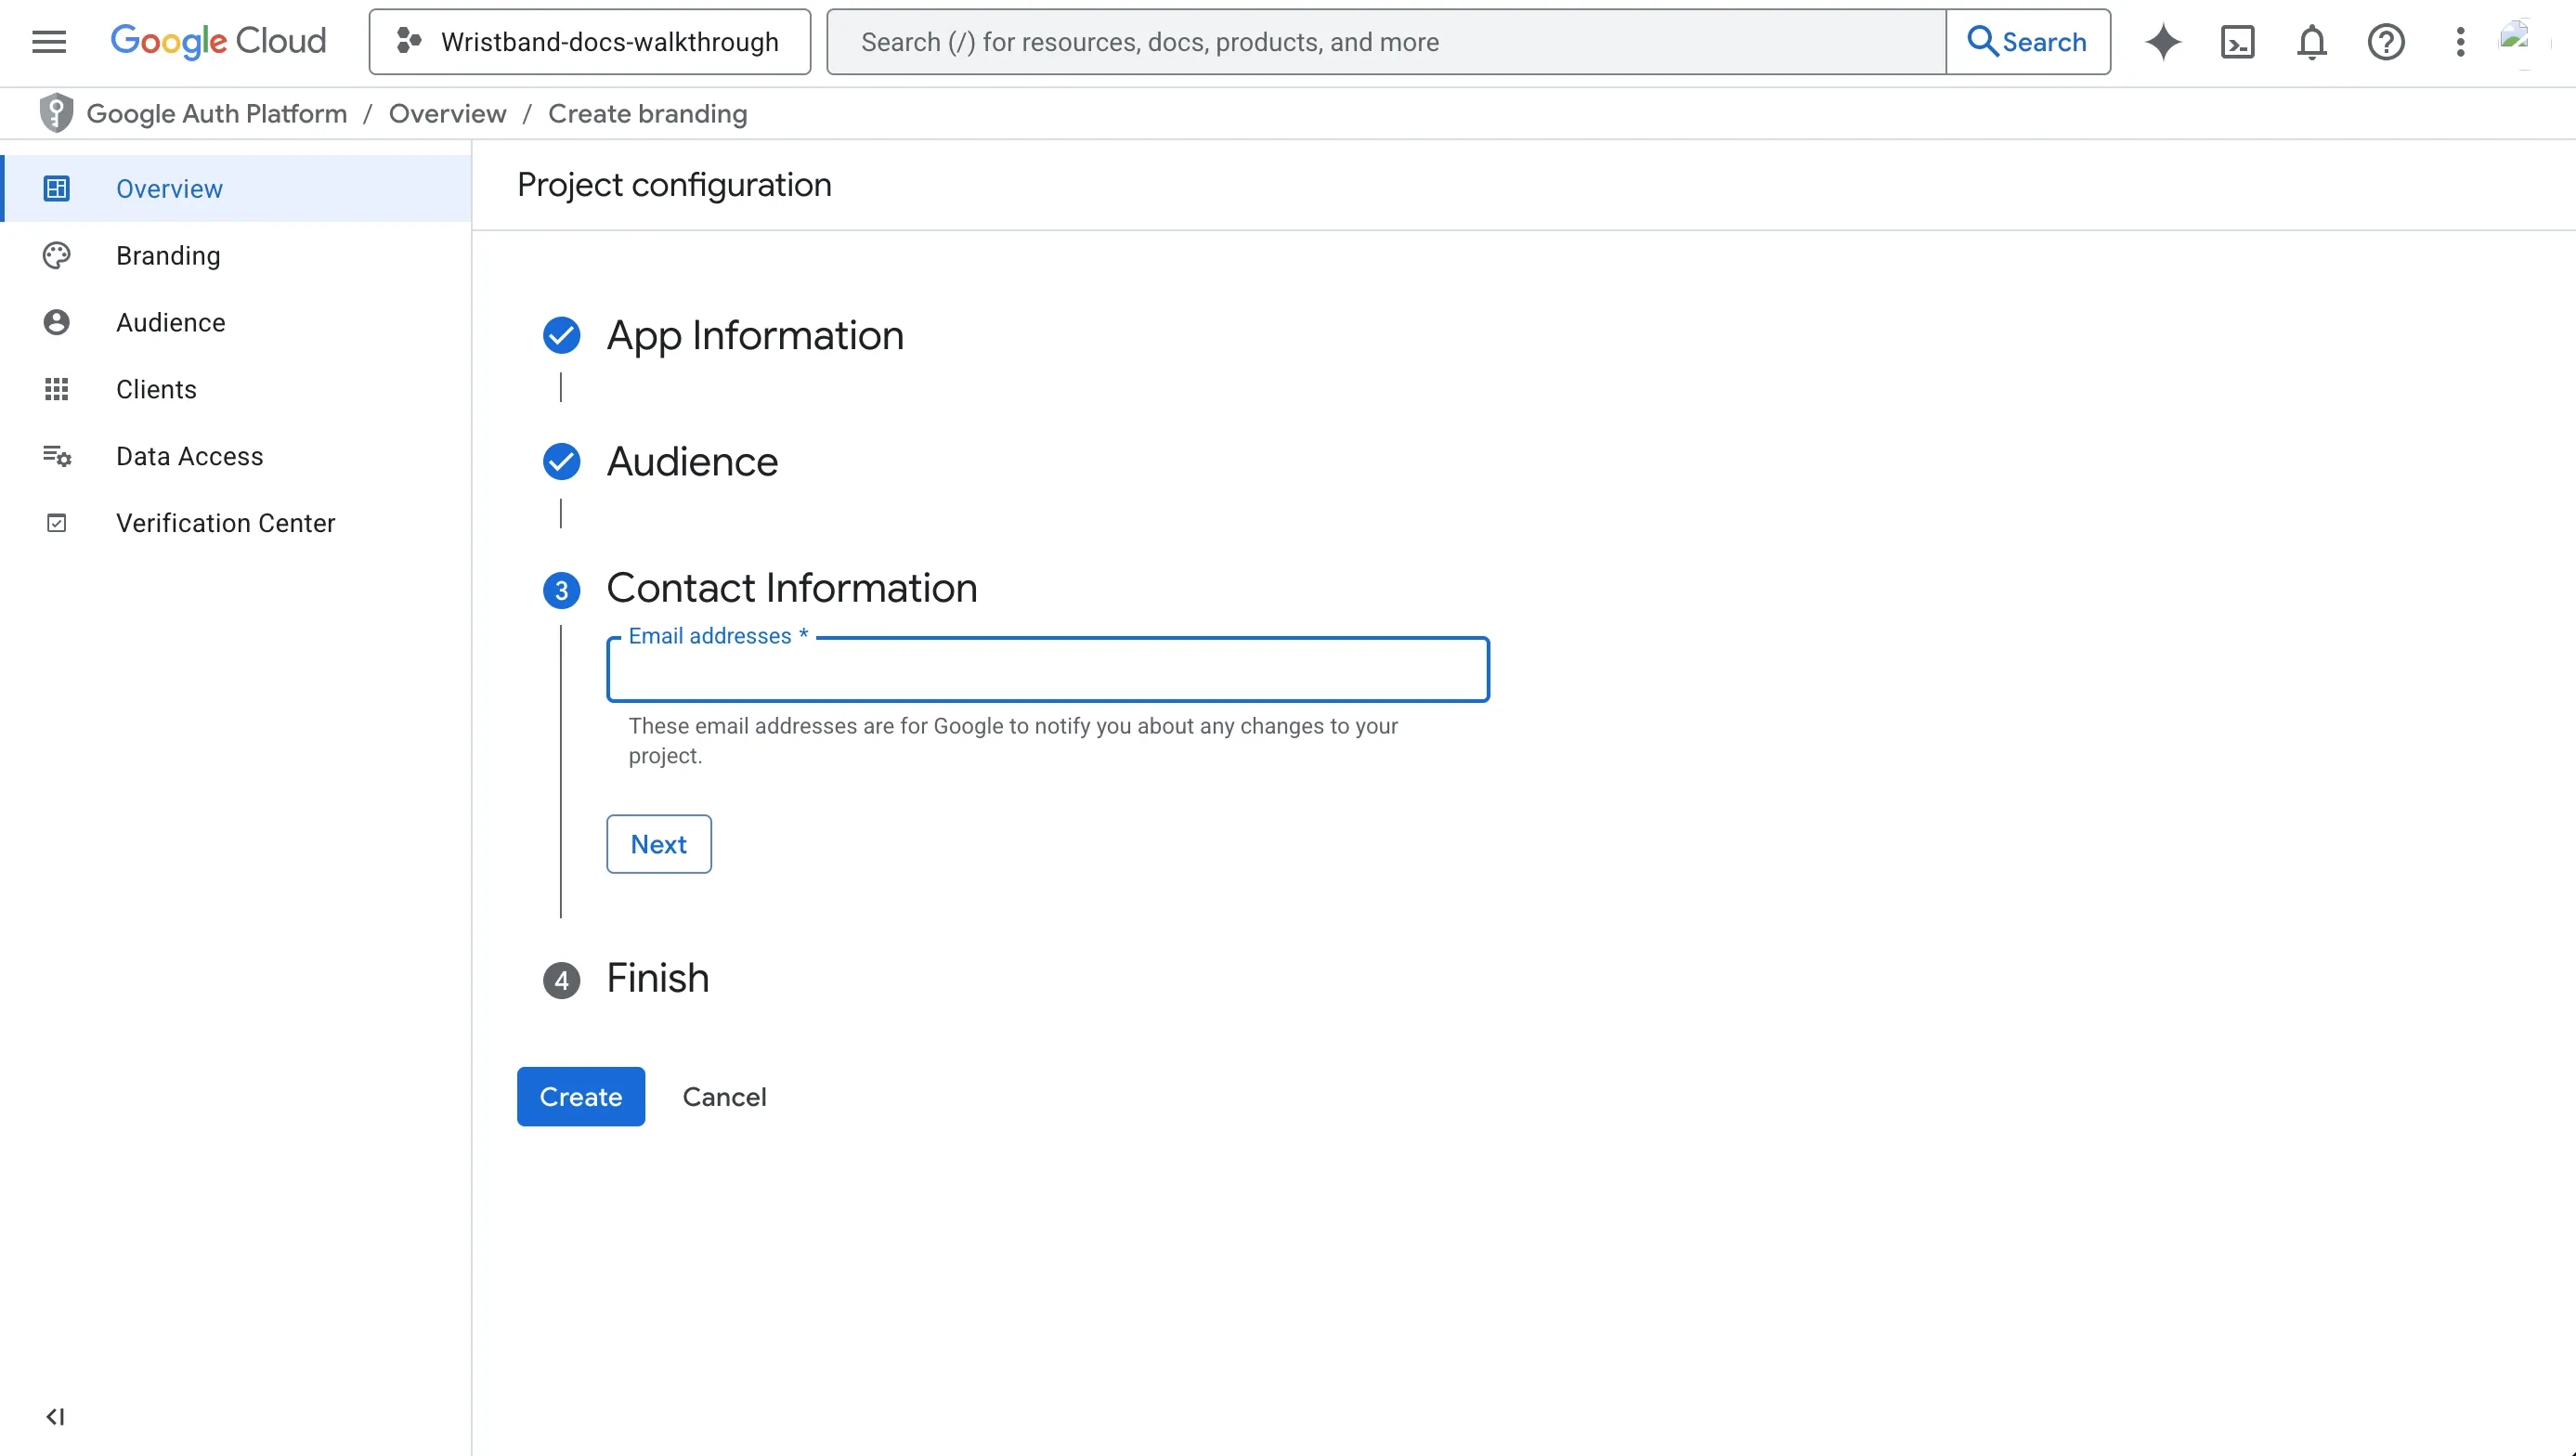Select Overview in the sidebar
The image size is (2576, 1456).
coord(236,188)
